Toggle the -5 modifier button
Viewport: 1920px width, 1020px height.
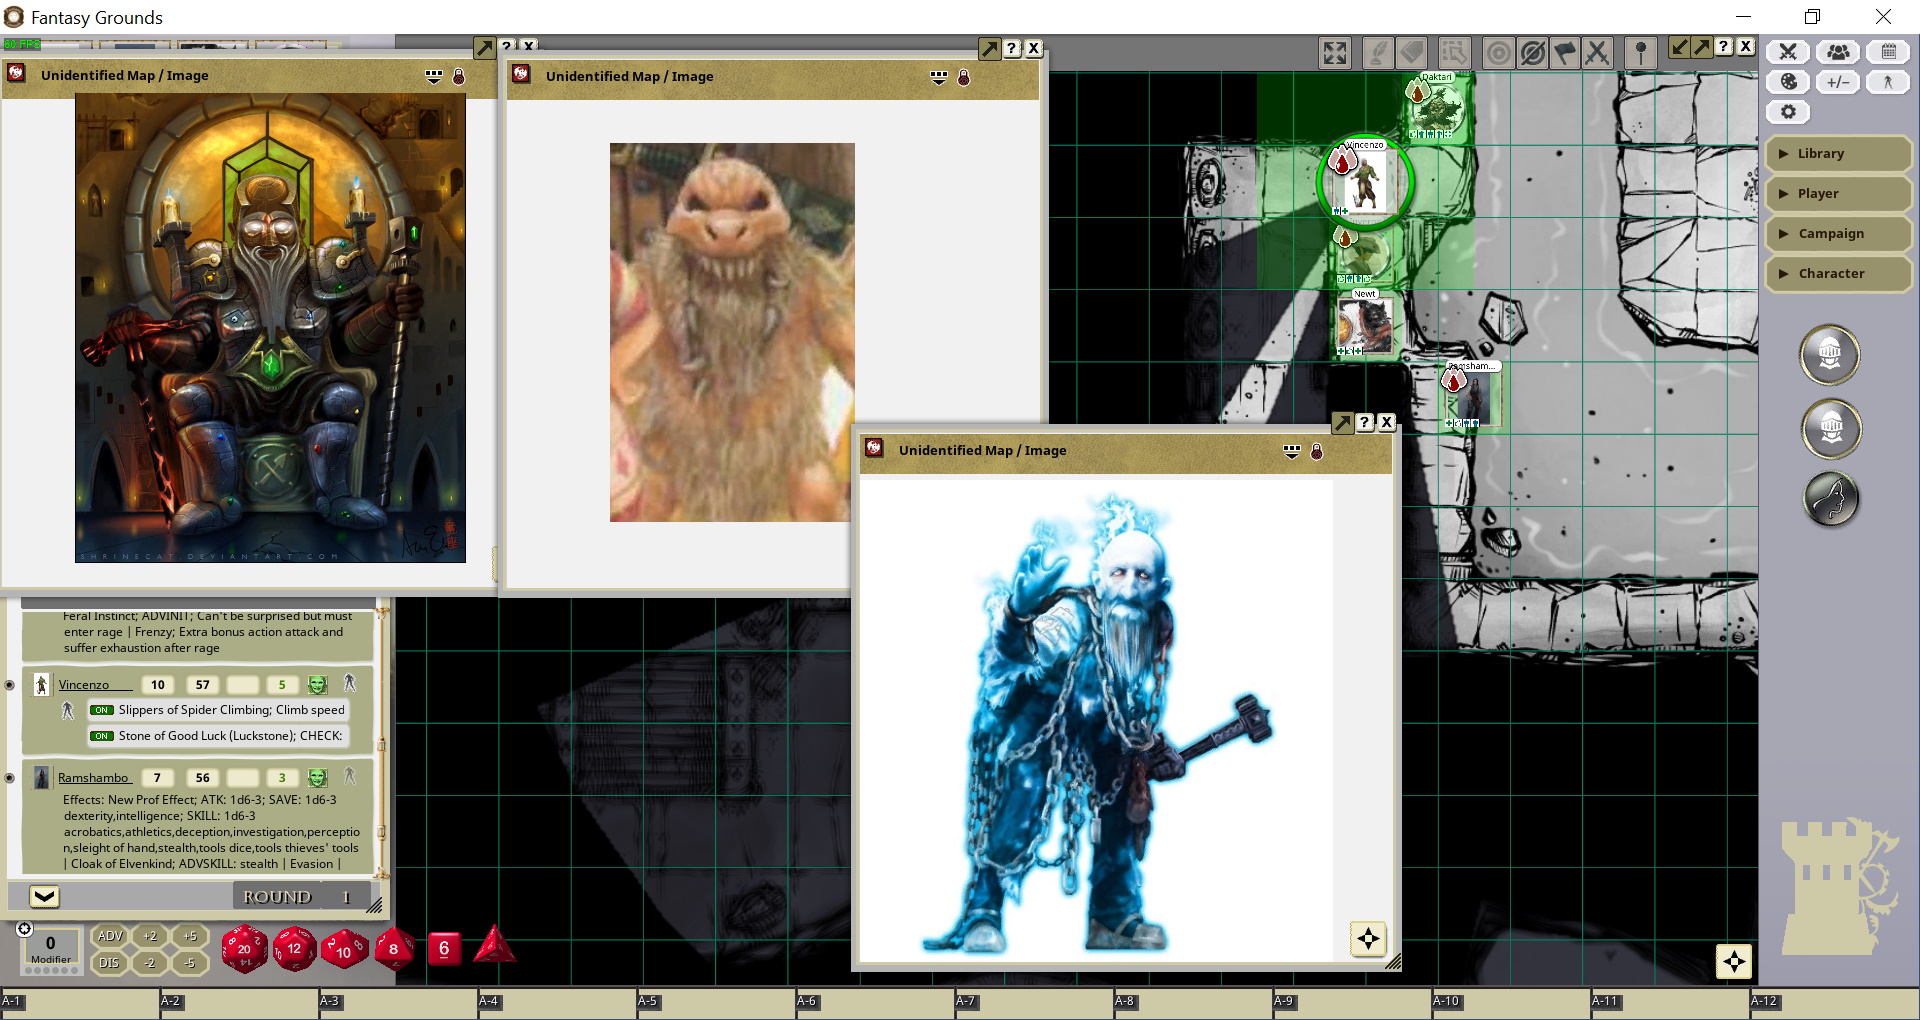190,963
